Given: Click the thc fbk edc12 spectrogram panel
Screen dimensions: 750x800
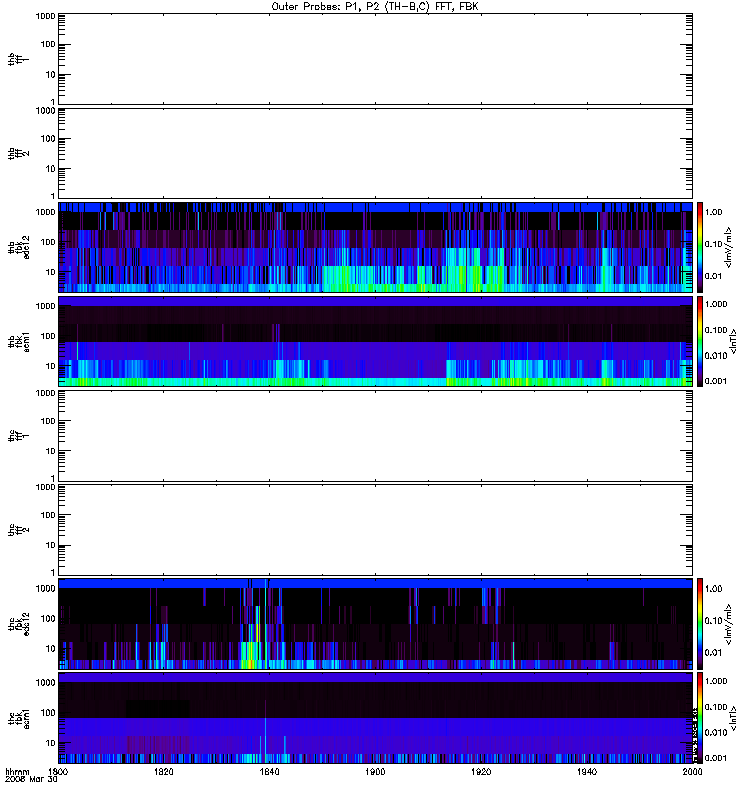Looking at the screenshot, I should (x=375, y=624).
